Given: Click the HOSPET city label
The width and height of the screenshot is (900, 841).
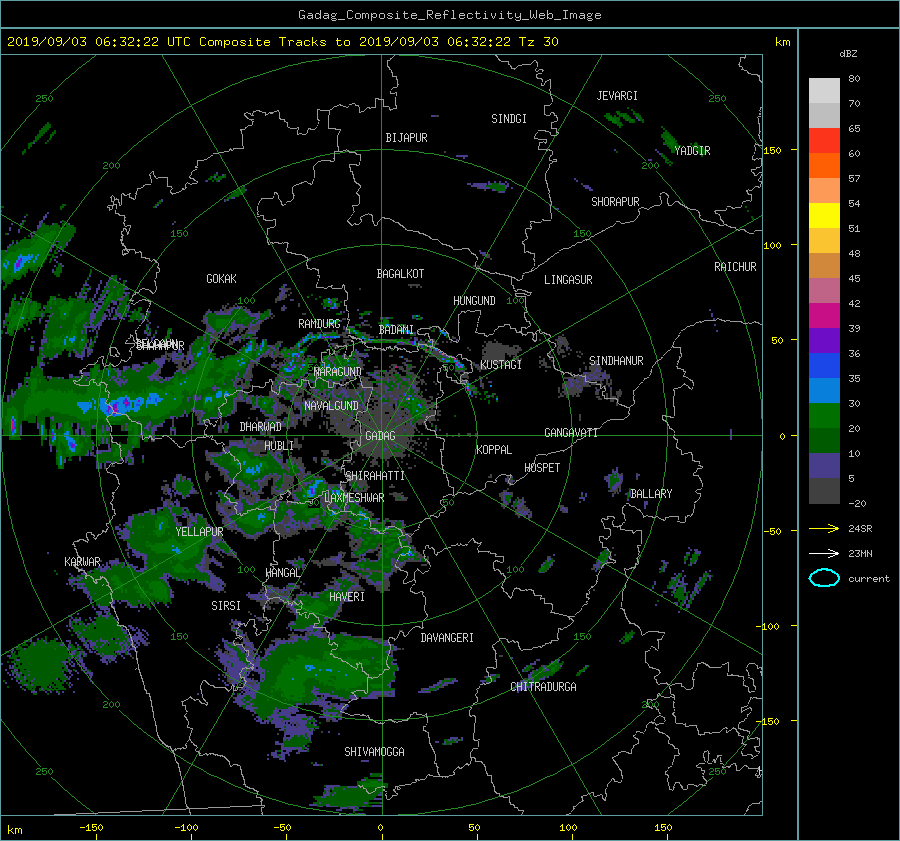Looking at the screenshot, I should click(x=542, y=468).
